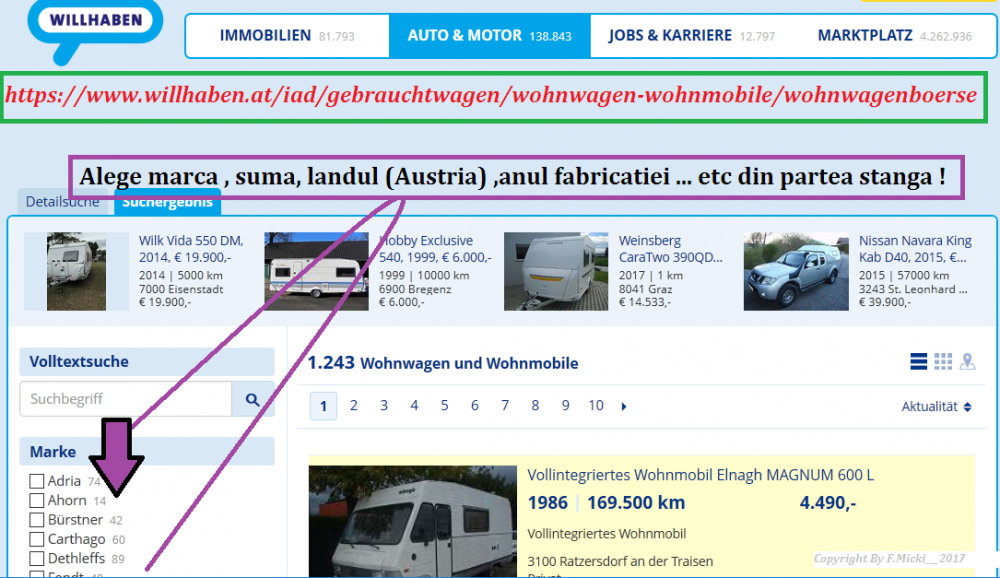Image resolution: width=1000 pixels, height=578 pixels.
Task: Check the Adria brand checkbox
Action: tap(37, 481)
